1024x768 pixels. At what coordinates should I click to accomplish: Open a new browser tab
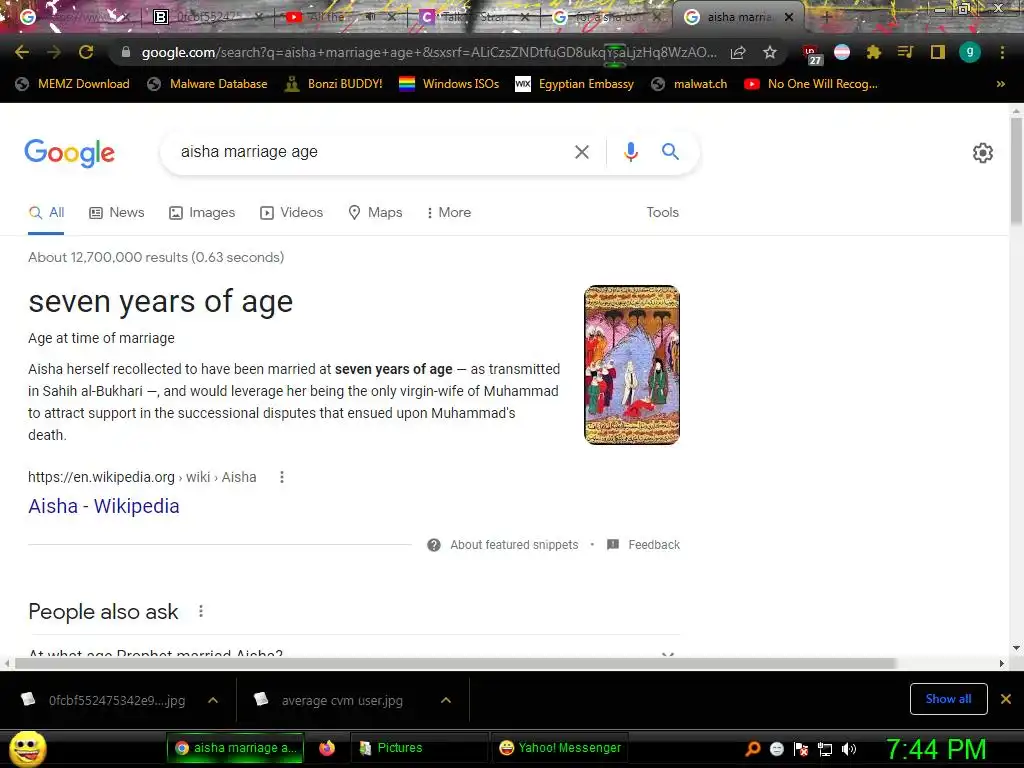tap(826, 18)
